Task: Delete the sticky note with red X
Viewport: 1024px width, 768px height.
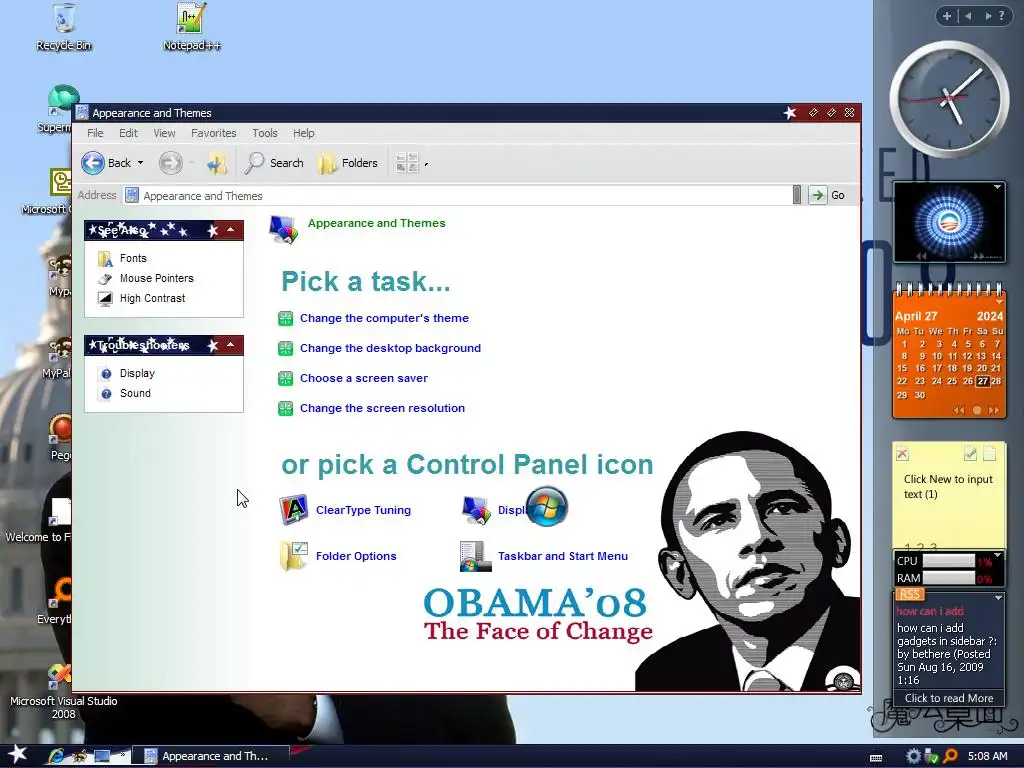Action: [x=903, y=454]
